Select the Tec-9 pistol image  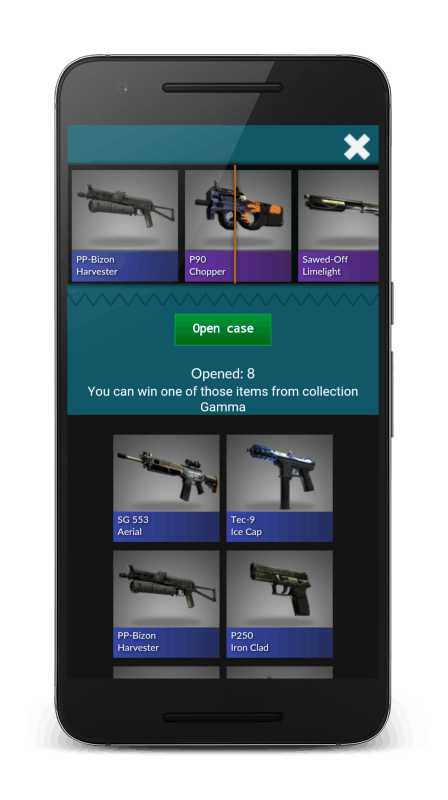click(280, 473)
